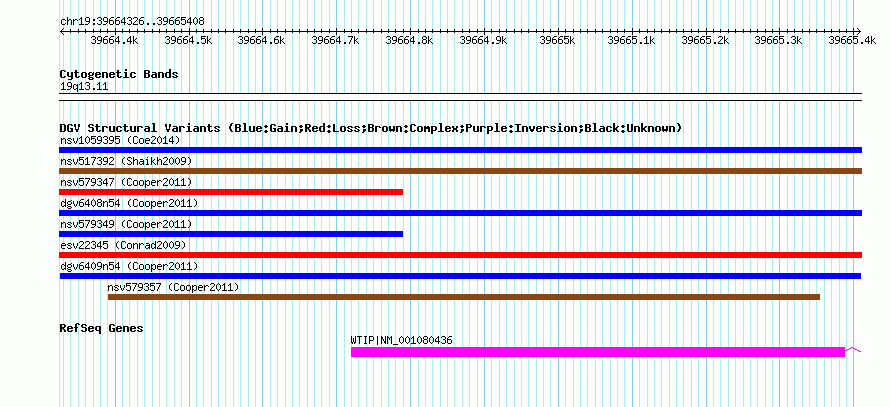890x407 pixels.
Task: Click the 39664.8k ruler tick label
Action: point(409,40)
